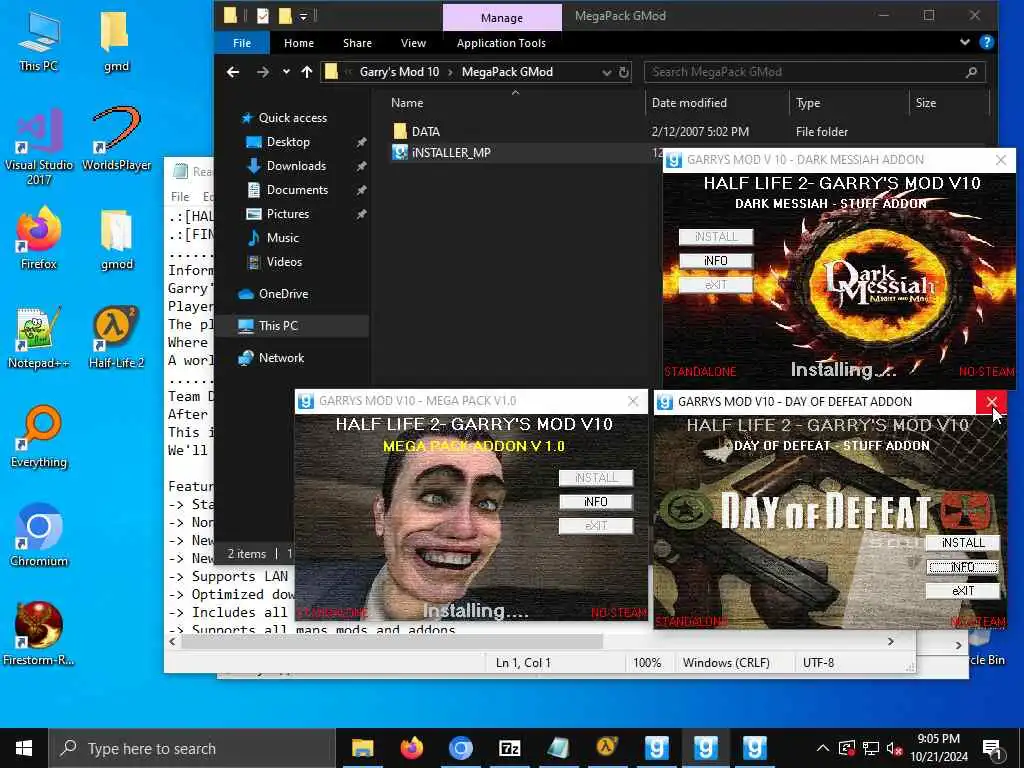
Task: Open Quick Access toolbar customize dropdown
Action: point(304,16)
